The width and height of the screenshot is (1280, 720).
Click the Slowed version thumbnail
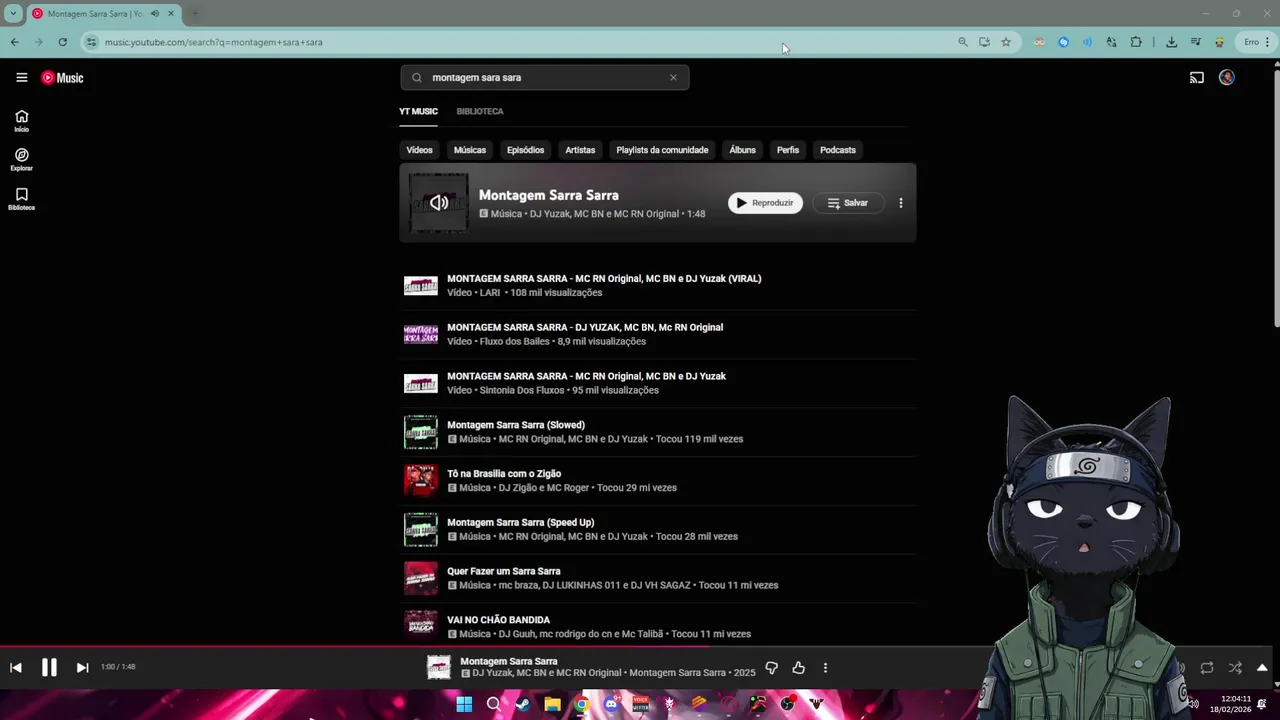(x=420, y=431)
